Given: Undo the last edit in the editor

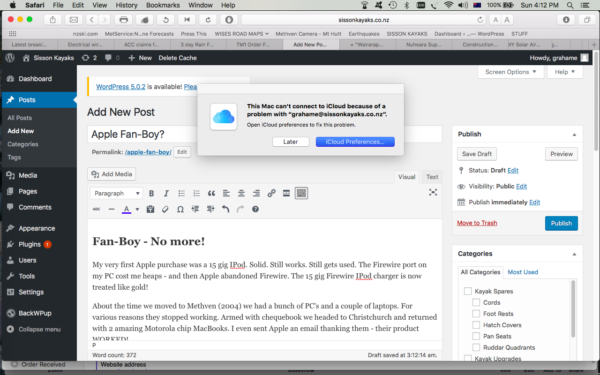Looking at the screenshot, I should (x=225, y=209).
